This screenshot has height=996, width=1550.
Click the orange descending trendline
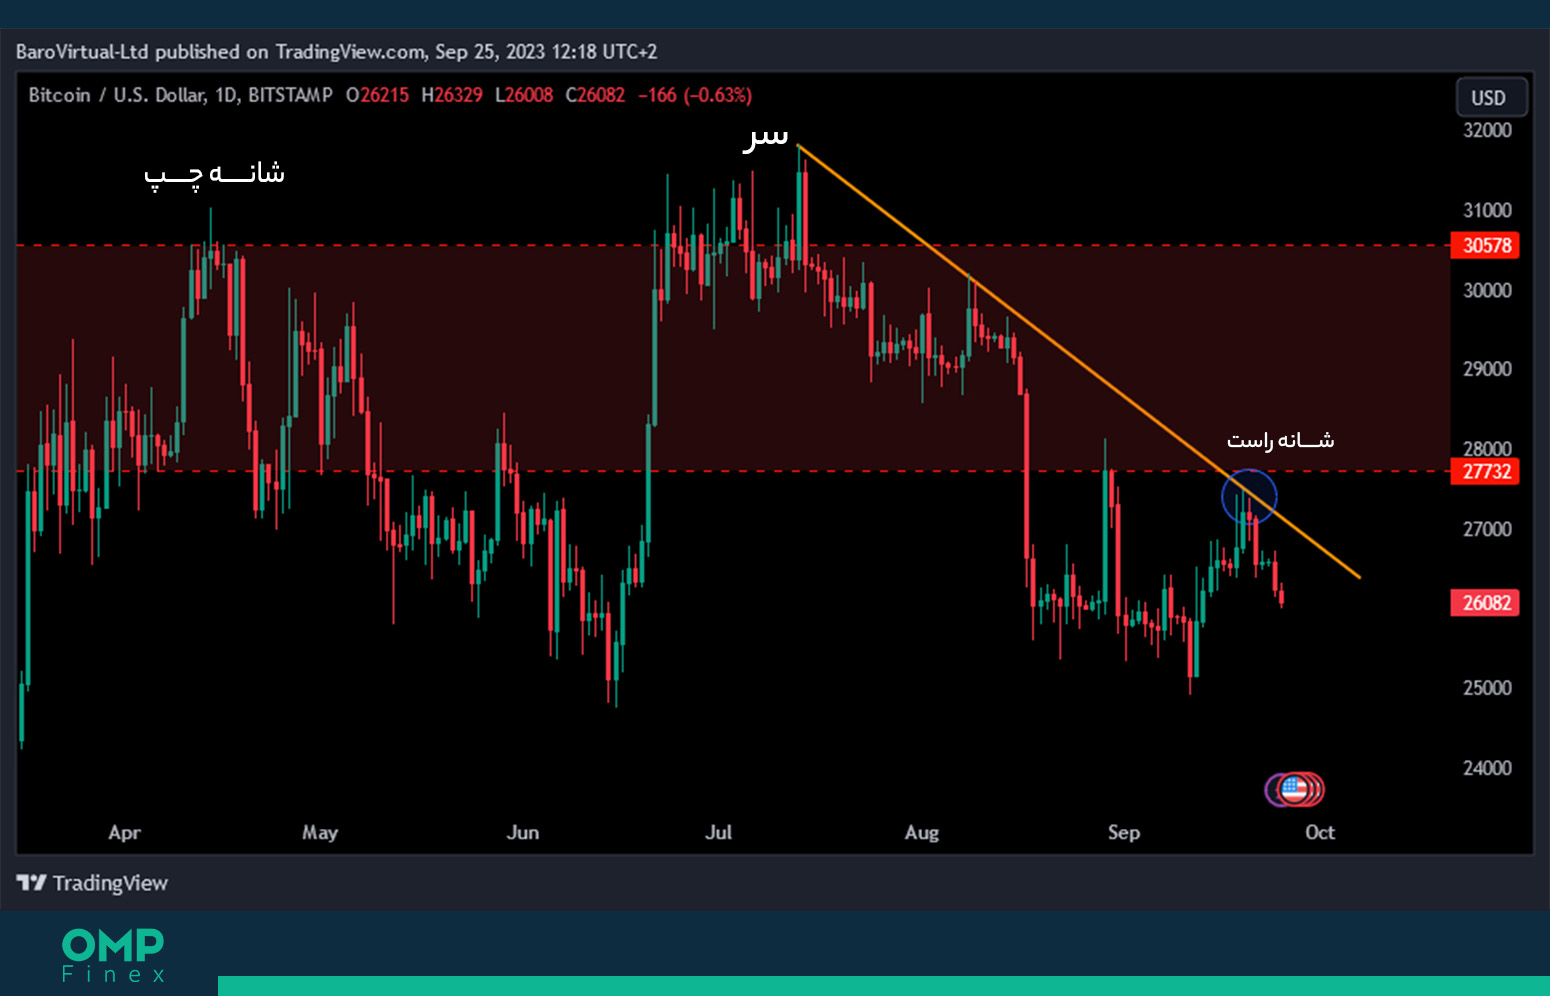pos(1078,361)
